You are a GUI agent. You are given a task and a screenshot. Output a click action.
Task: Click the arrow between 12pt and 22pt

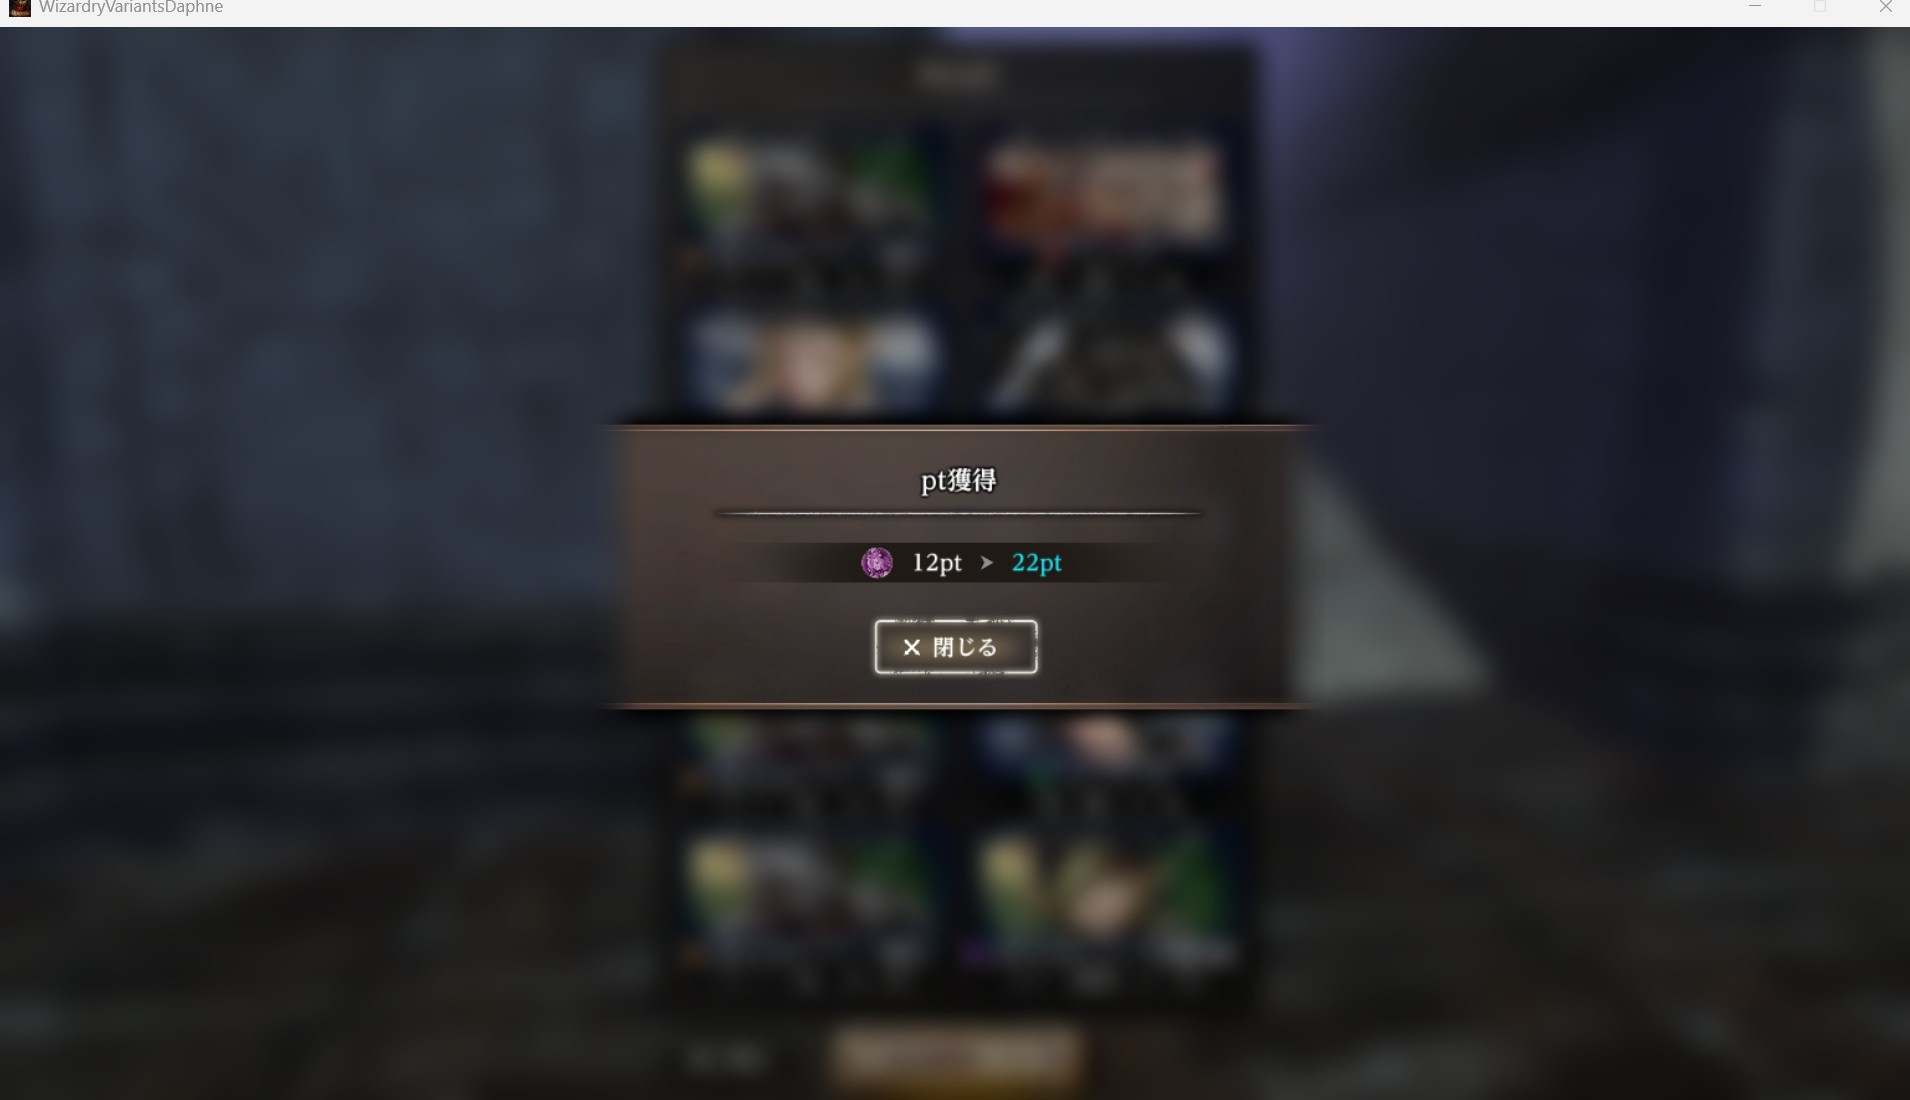(x=987, y=563)
